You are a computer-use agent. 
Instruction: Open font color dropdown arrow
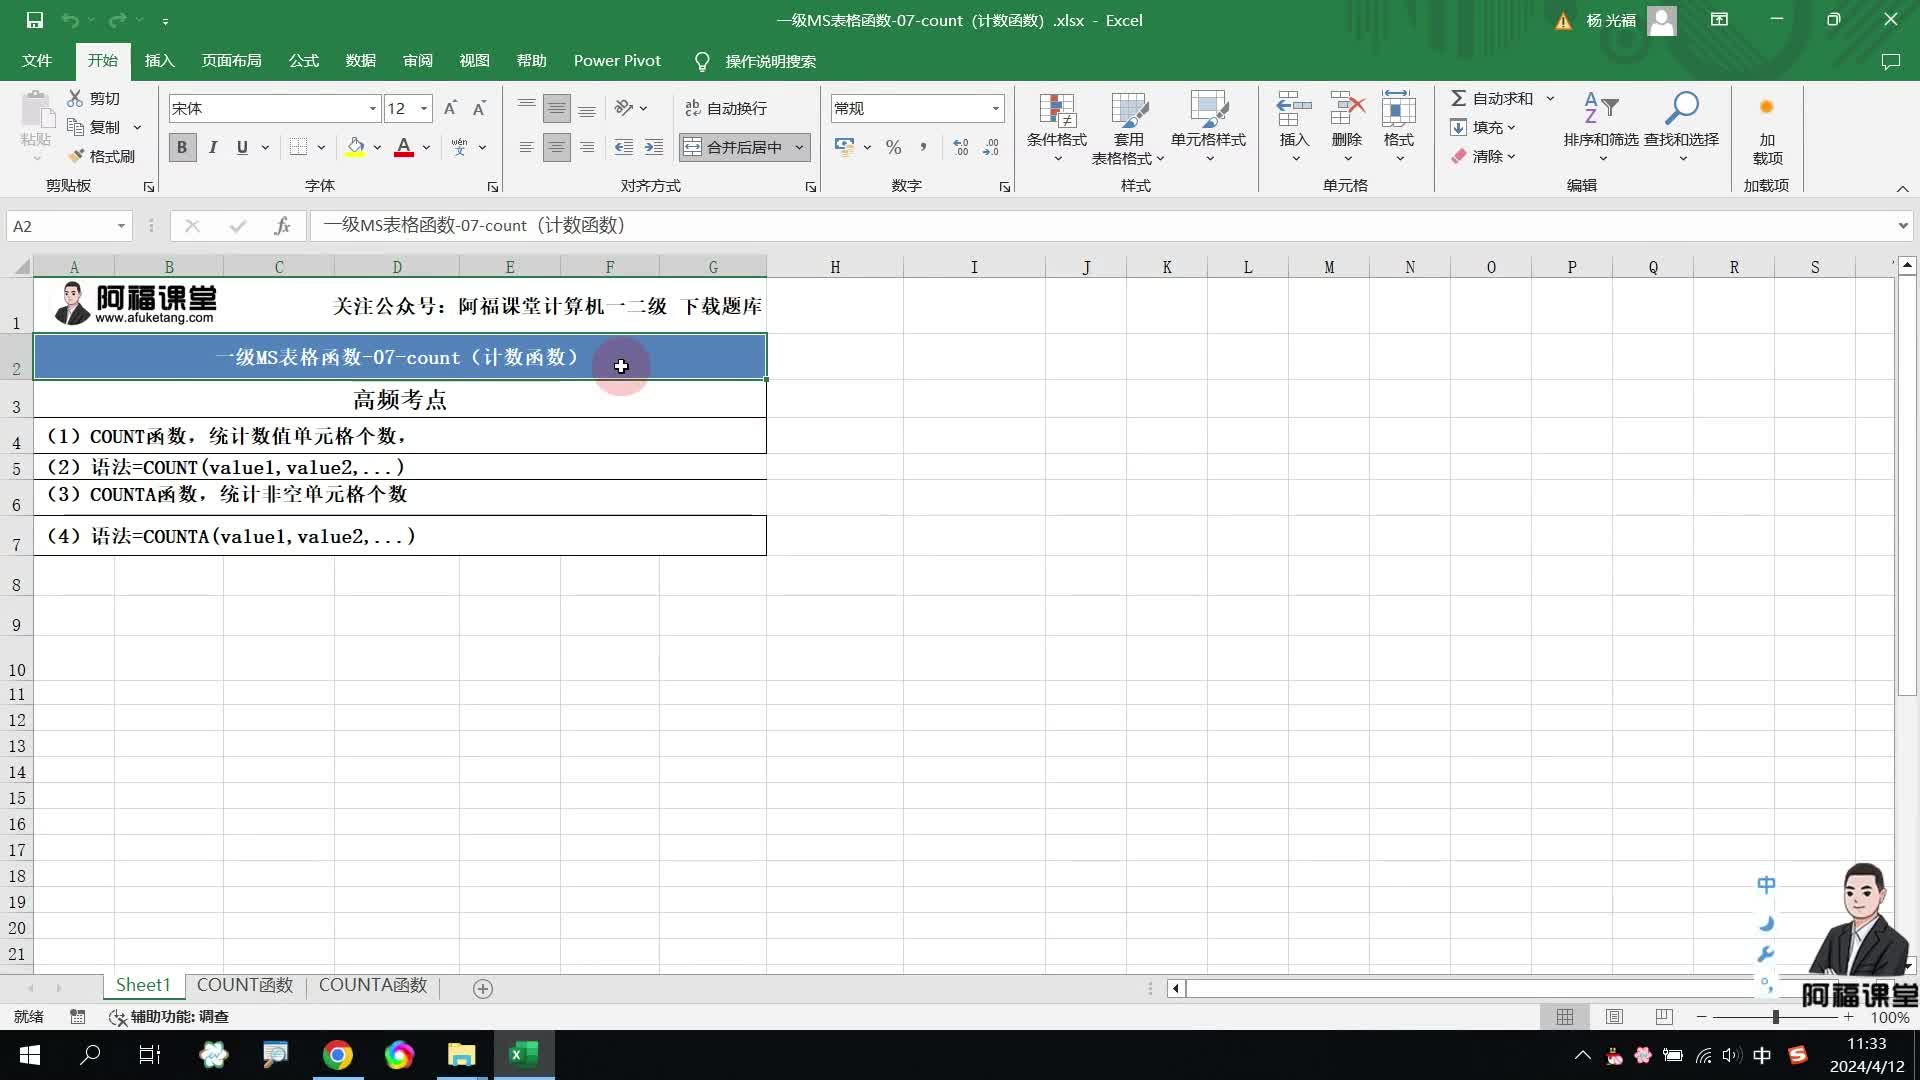click(426, 147)
